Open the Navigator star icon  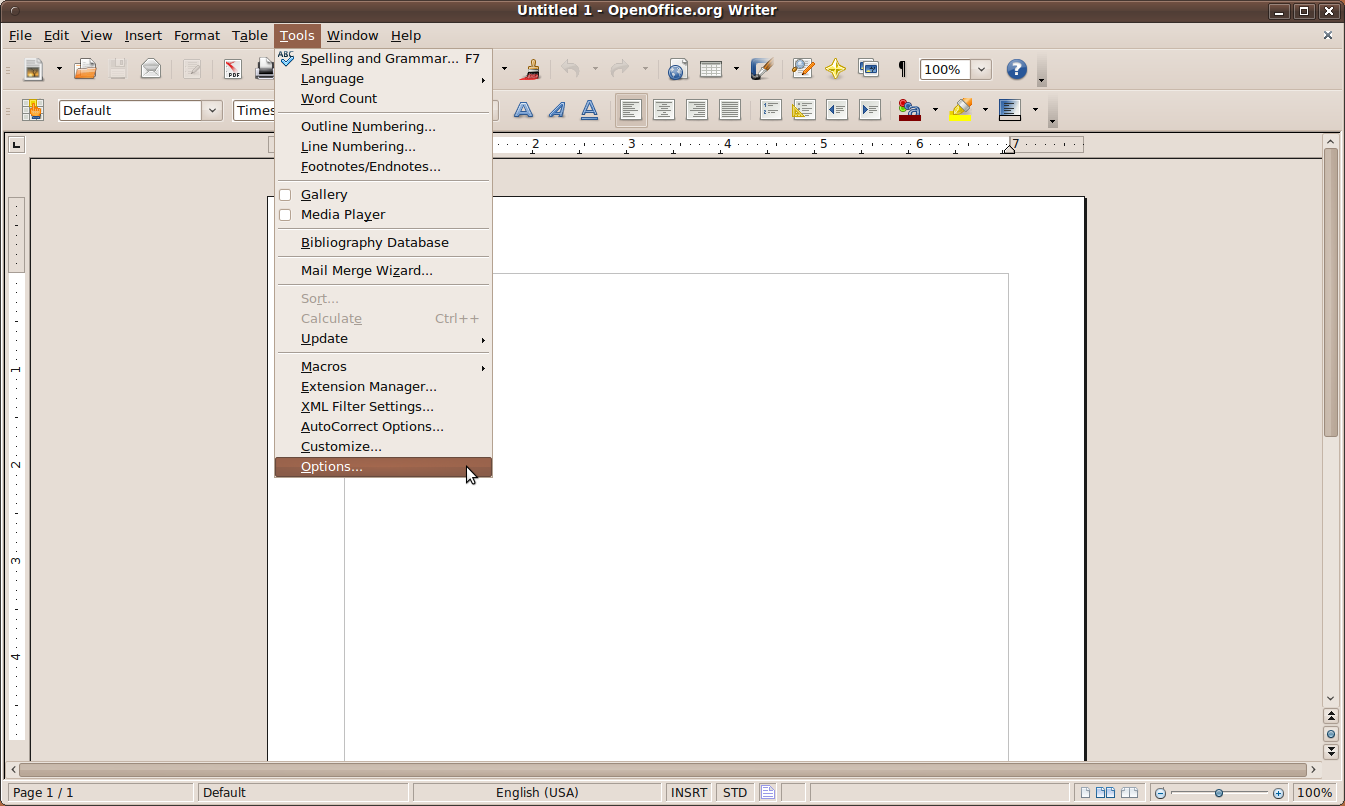coord(835,69)
